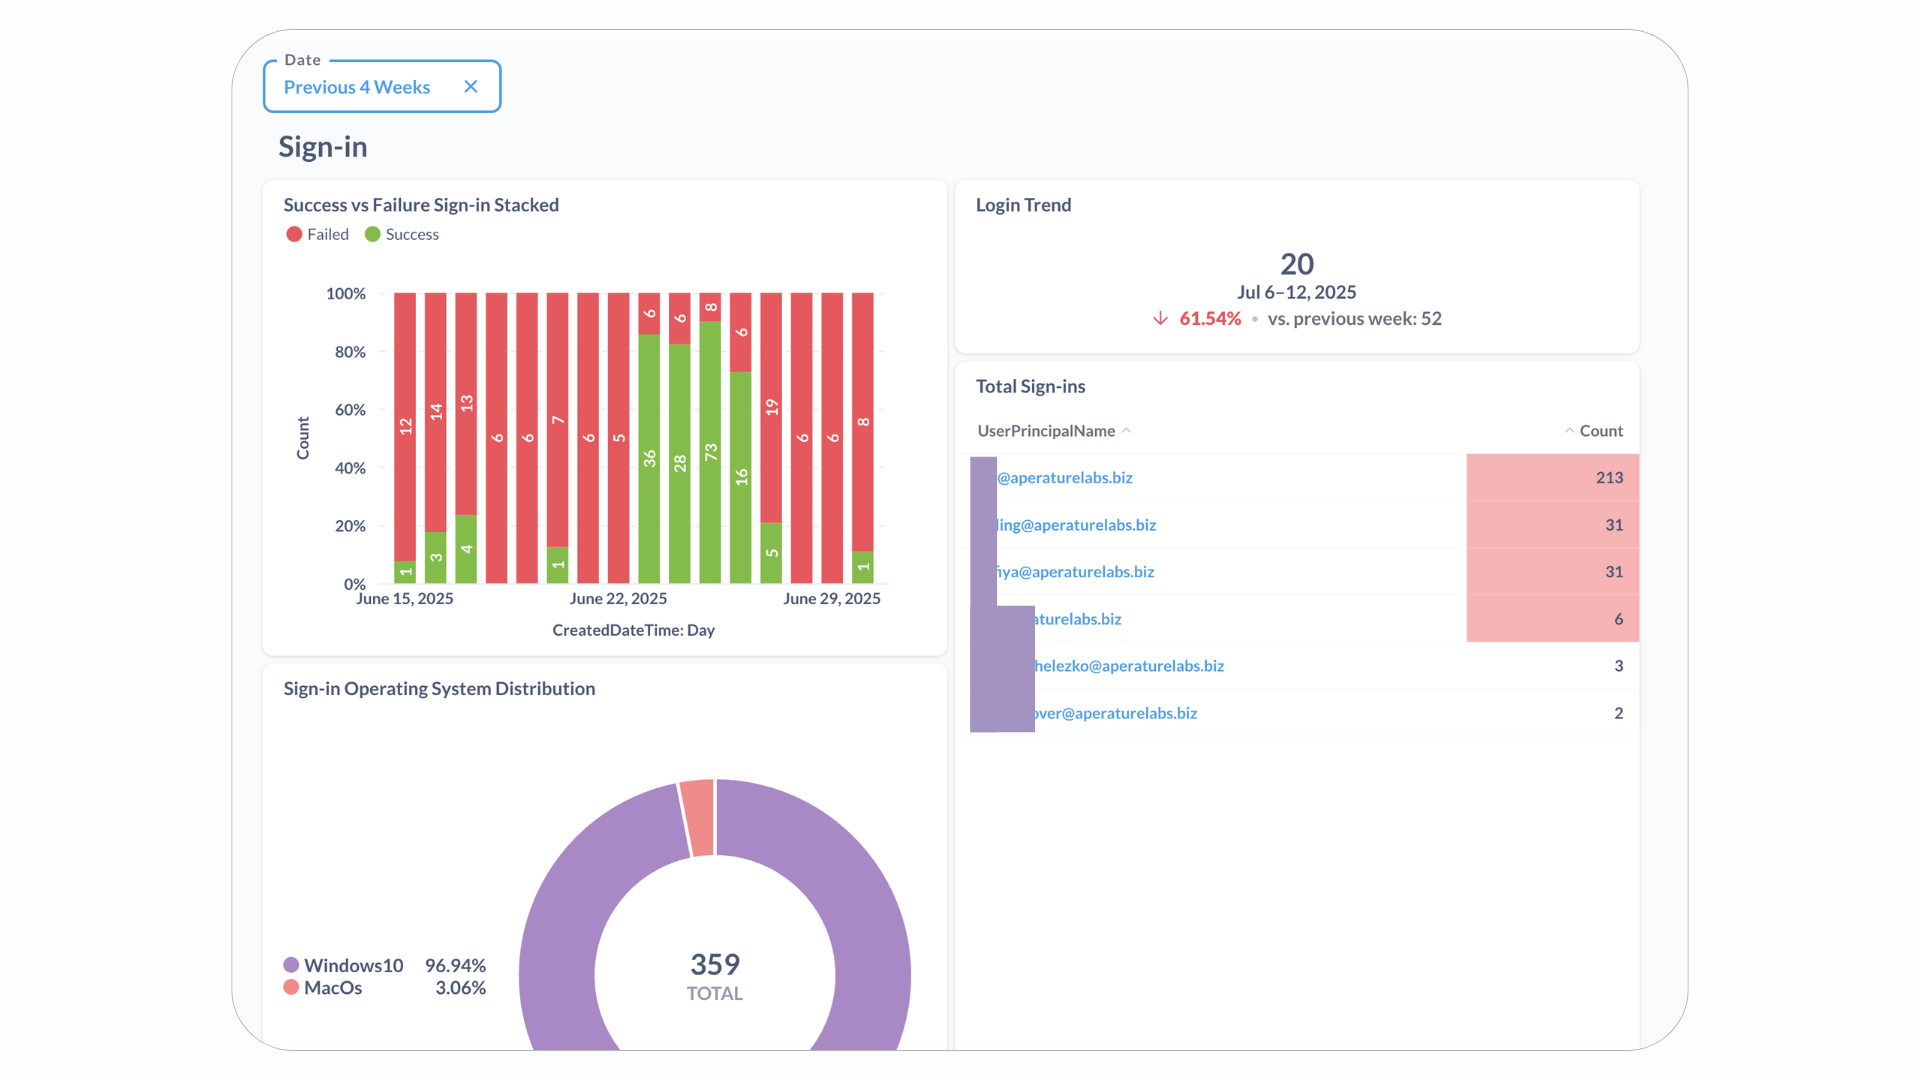Click the red bar segment labeled 13
The image size is (1920, 1080).
(x=466, y=403)
